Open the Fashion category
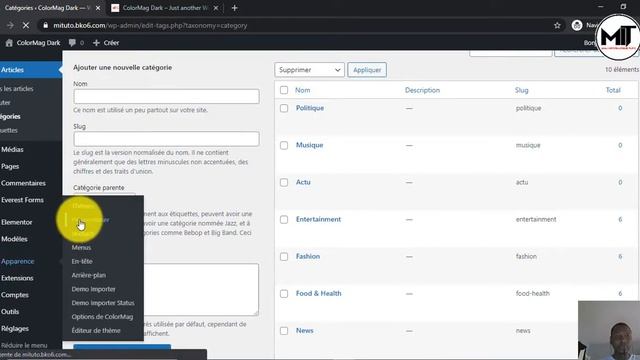 tap(308, 256)
